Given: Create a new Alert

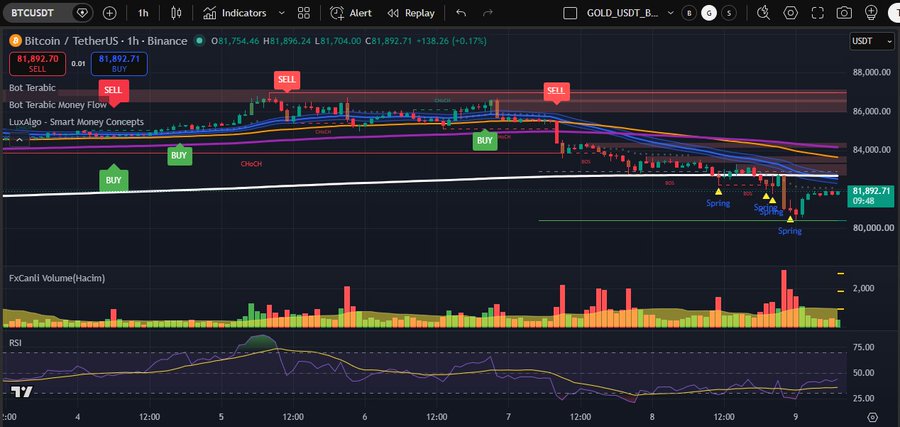Looking at the screenshot, I should click(x=351, y=13).
